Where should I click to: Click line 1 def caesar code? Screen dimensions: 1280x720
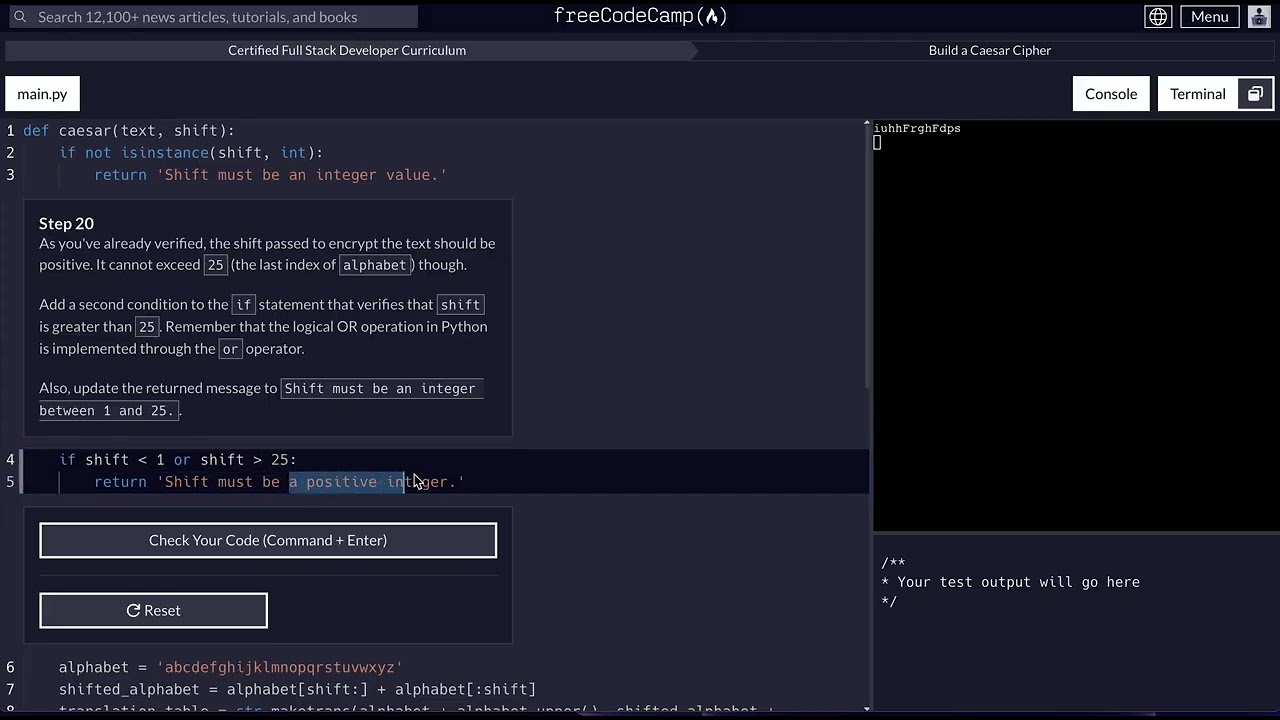129,131
